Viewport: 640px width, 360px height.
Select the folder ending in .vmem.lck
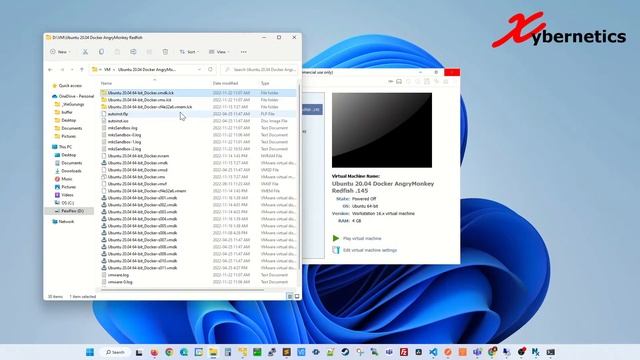(147, 107)
